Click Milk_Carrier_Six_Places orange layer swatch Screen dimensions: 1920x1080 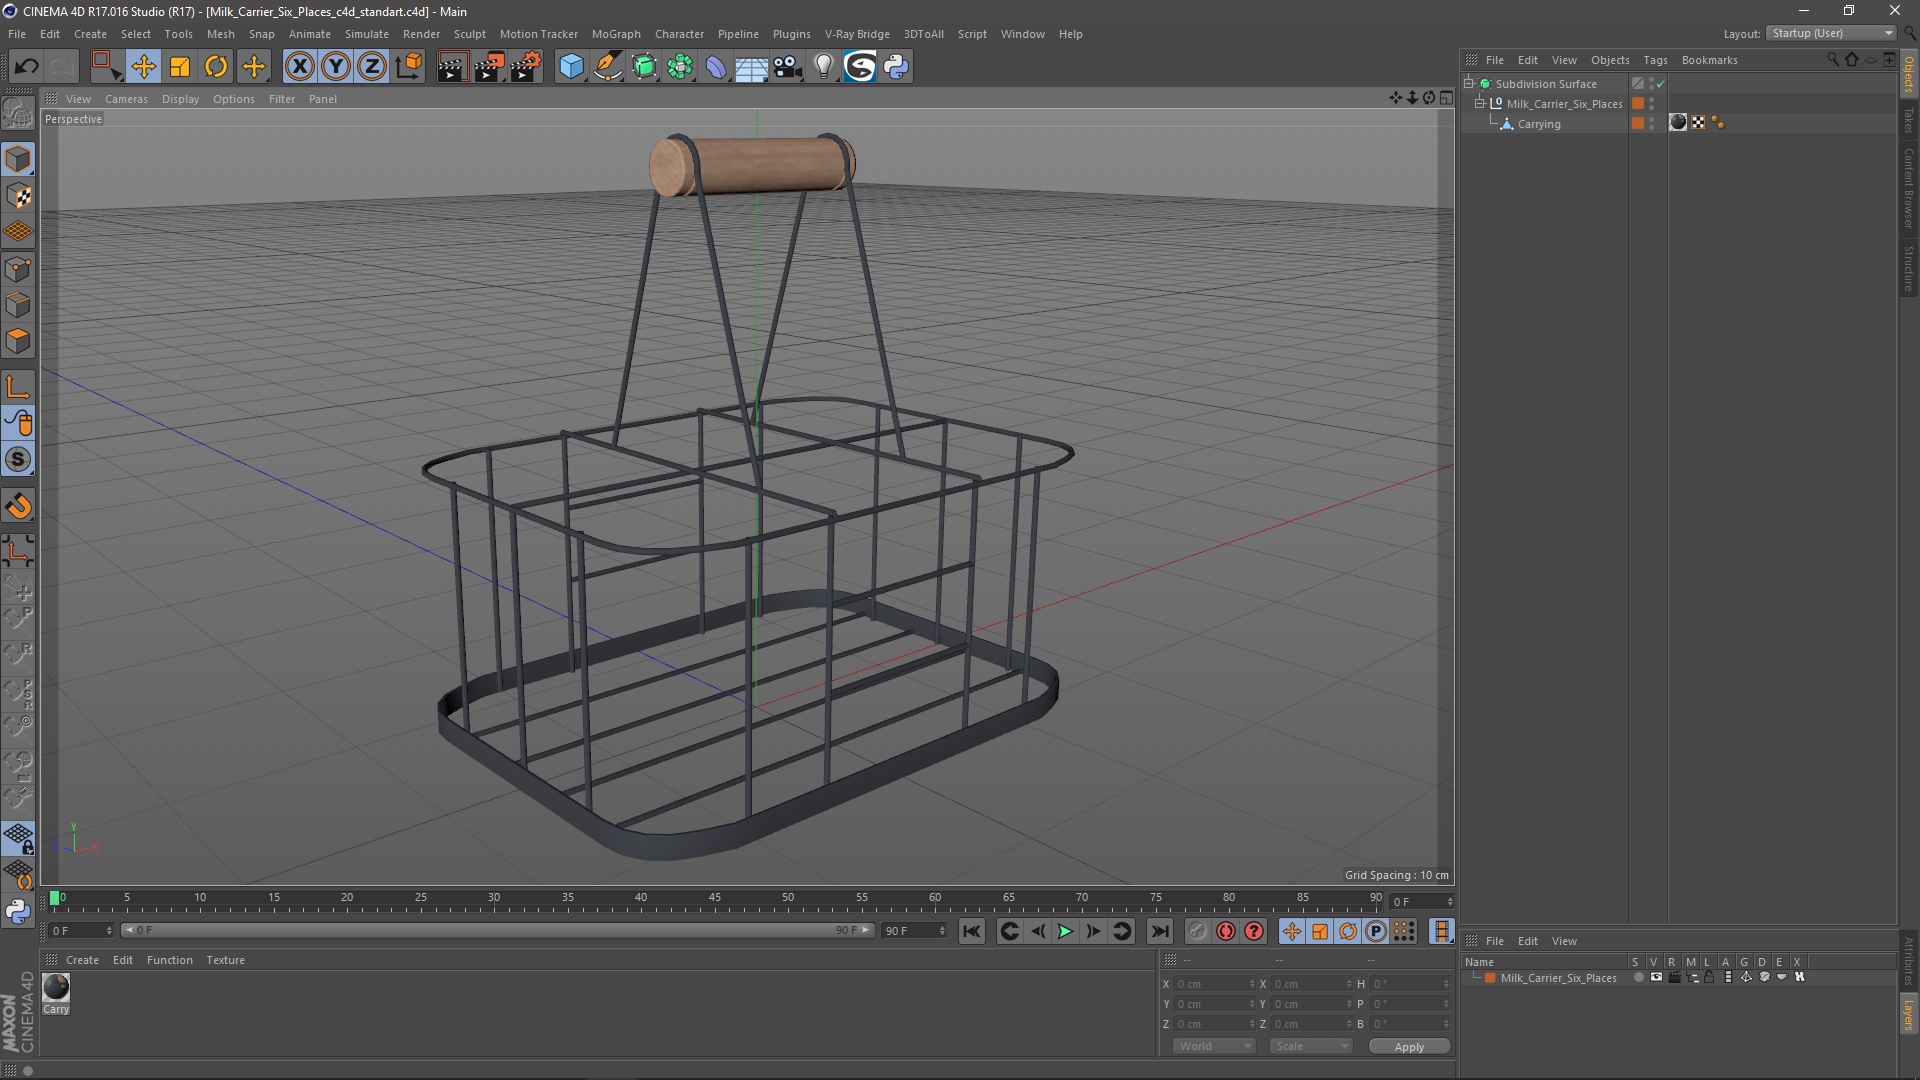(1638, 103)
